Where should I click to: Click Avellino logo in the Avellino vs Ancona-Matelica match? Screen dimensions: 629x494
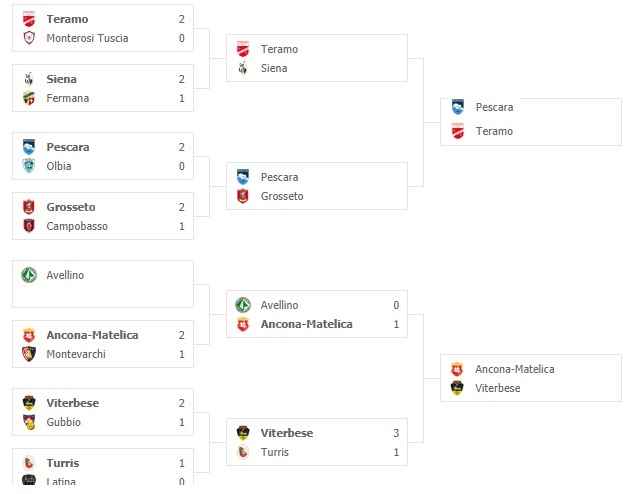click(x=243, y=305)
